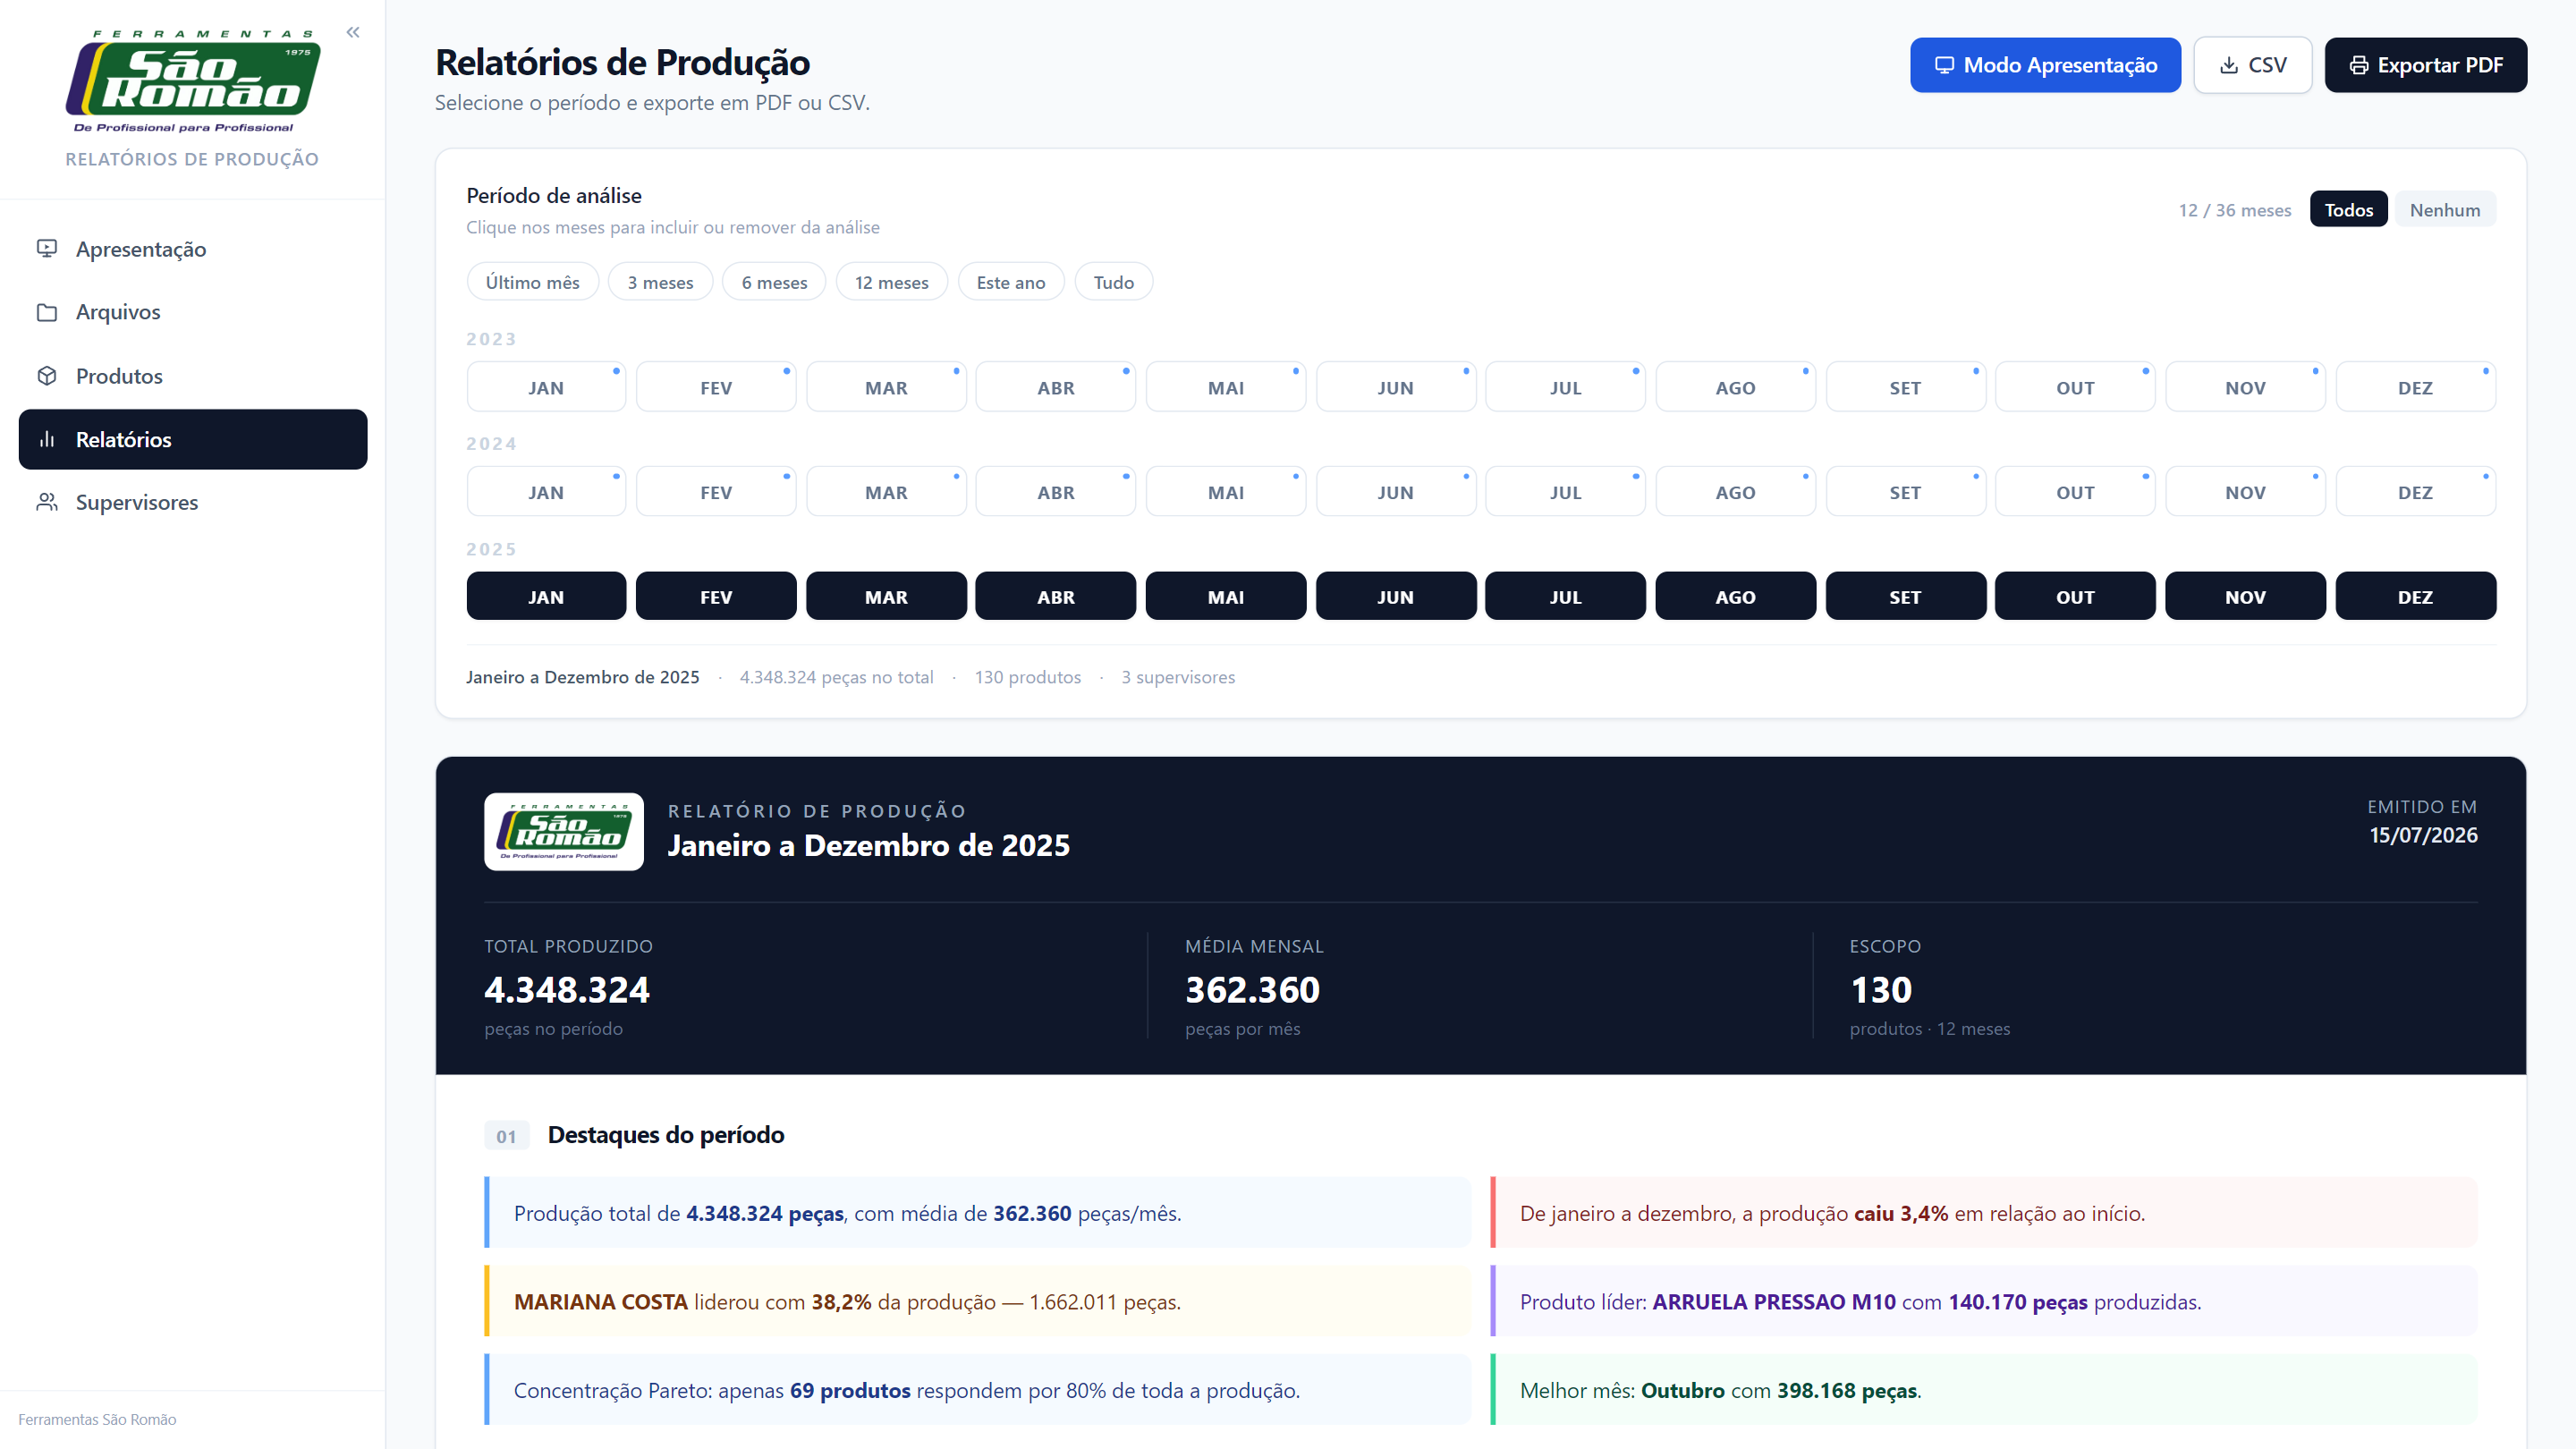Toggle ABR 2023 month
2576x1449 pixels.
1056,387
